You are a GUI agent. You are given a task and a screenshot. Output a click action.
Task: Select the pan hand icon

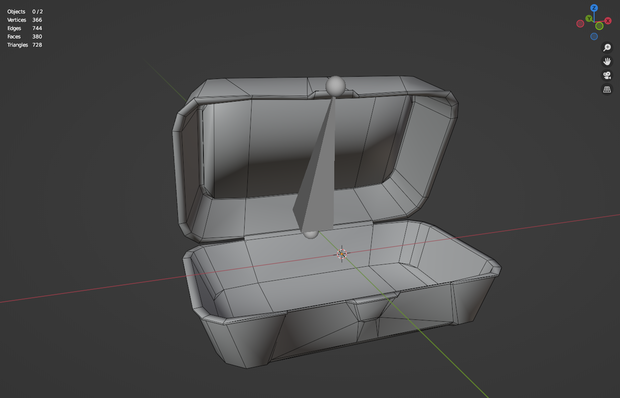coord(607,62)
